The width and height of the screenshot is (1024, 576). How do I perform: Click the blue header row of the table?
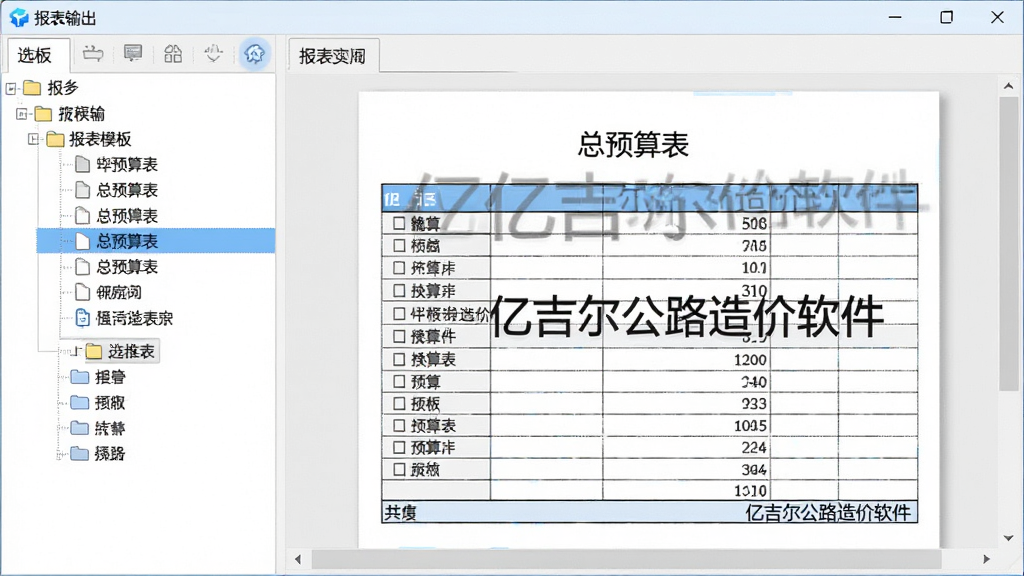tap(649, 198)
